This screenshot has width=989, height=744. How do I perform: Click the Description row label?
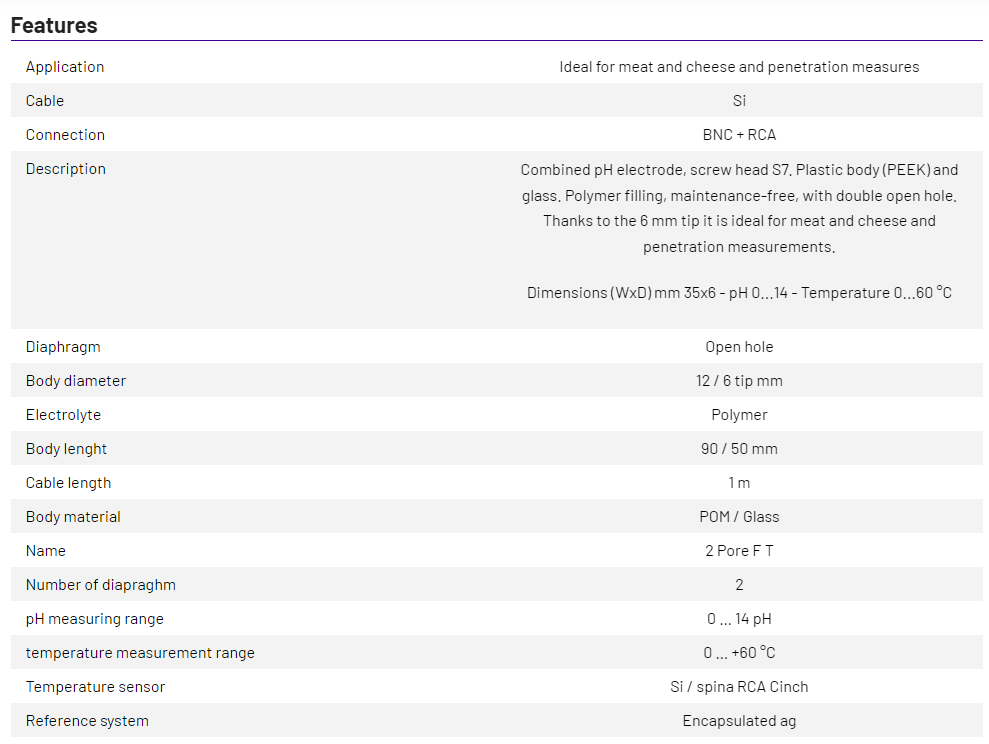point(66,169)
